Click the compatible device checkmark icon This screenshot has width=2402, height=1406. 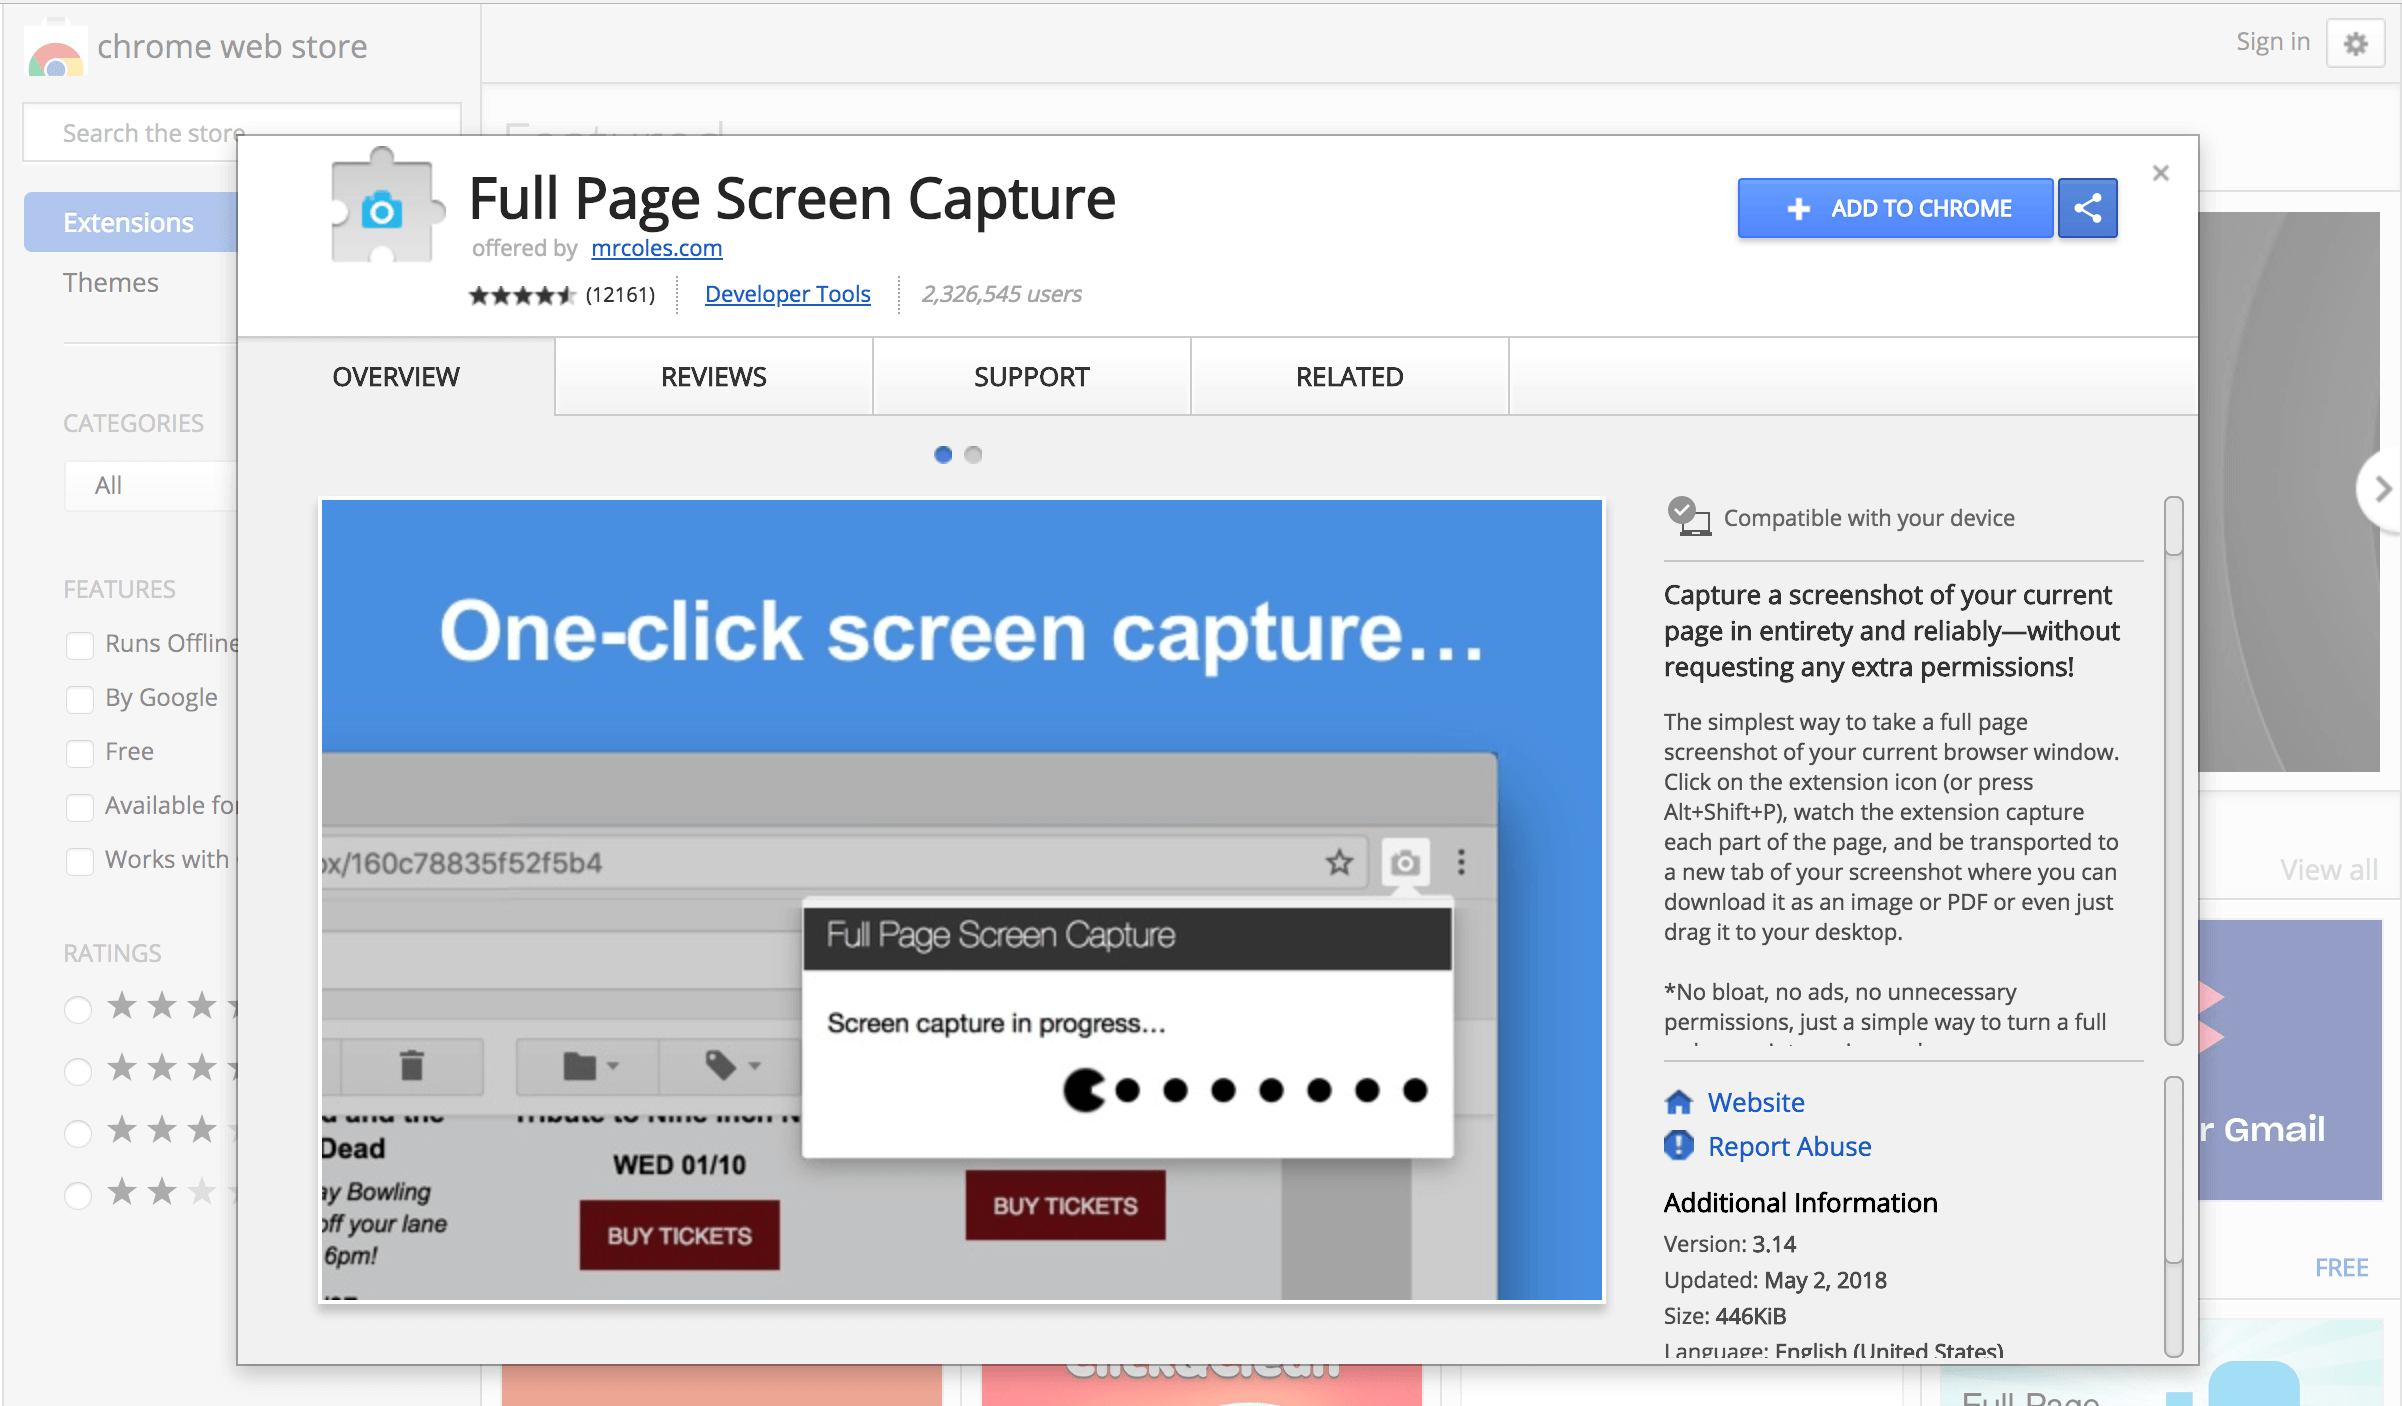1688,517
